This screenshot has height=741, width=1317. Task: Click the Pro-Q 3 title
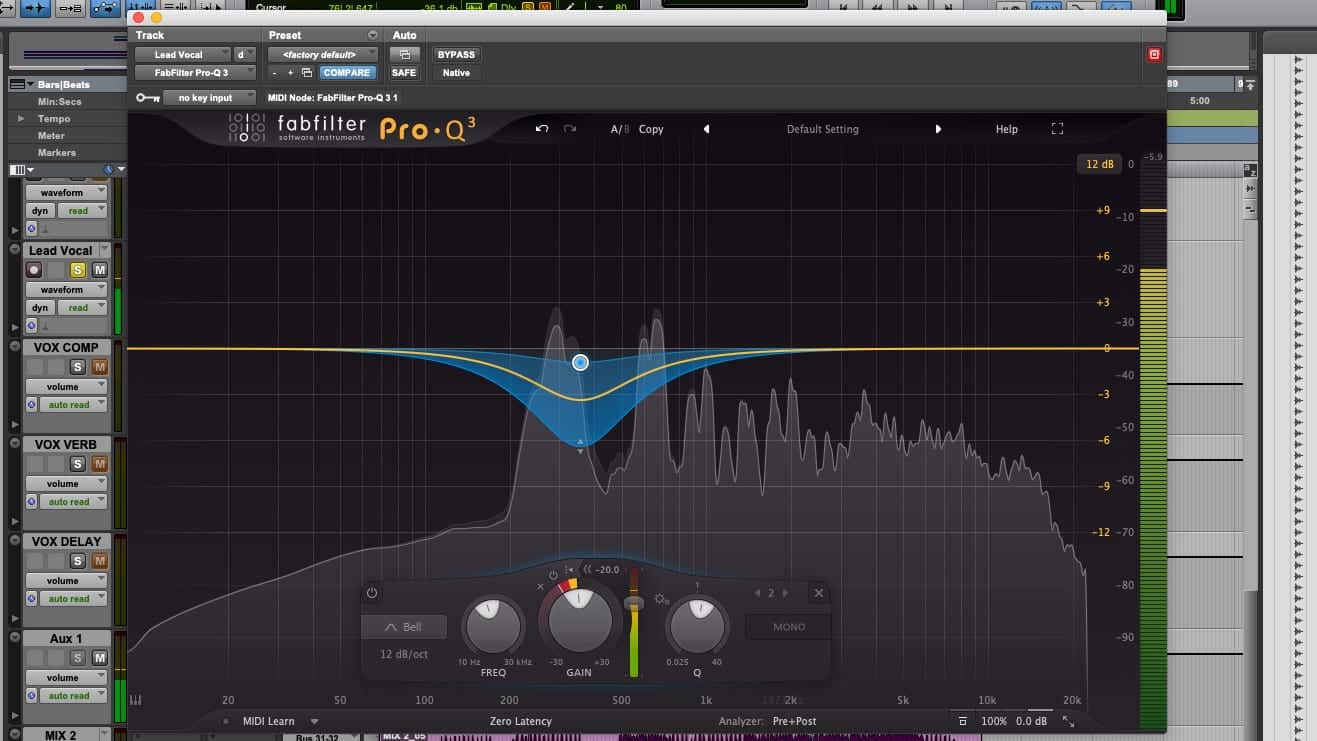(x=427, y=129)
